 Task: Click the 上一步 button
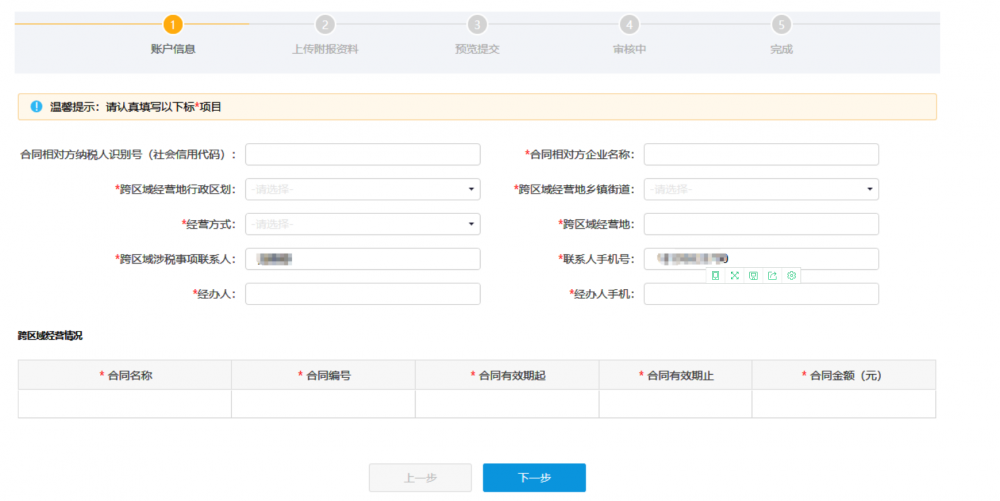420,478
